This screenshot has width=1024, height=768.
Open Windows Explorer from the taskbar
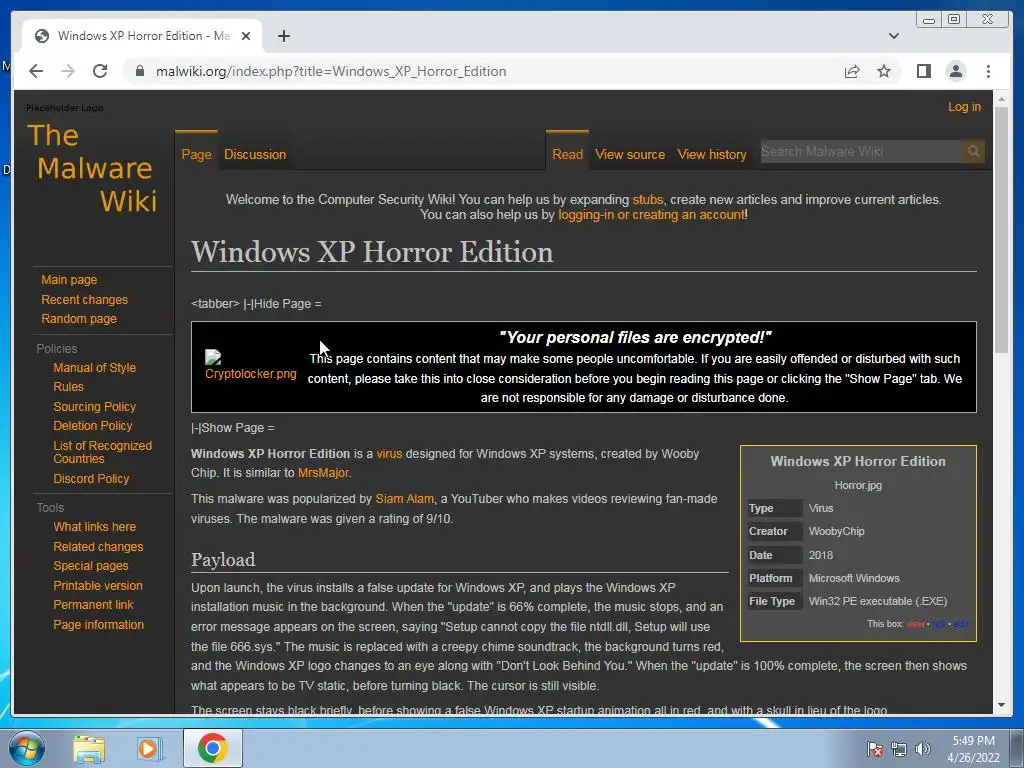(89, 748)
